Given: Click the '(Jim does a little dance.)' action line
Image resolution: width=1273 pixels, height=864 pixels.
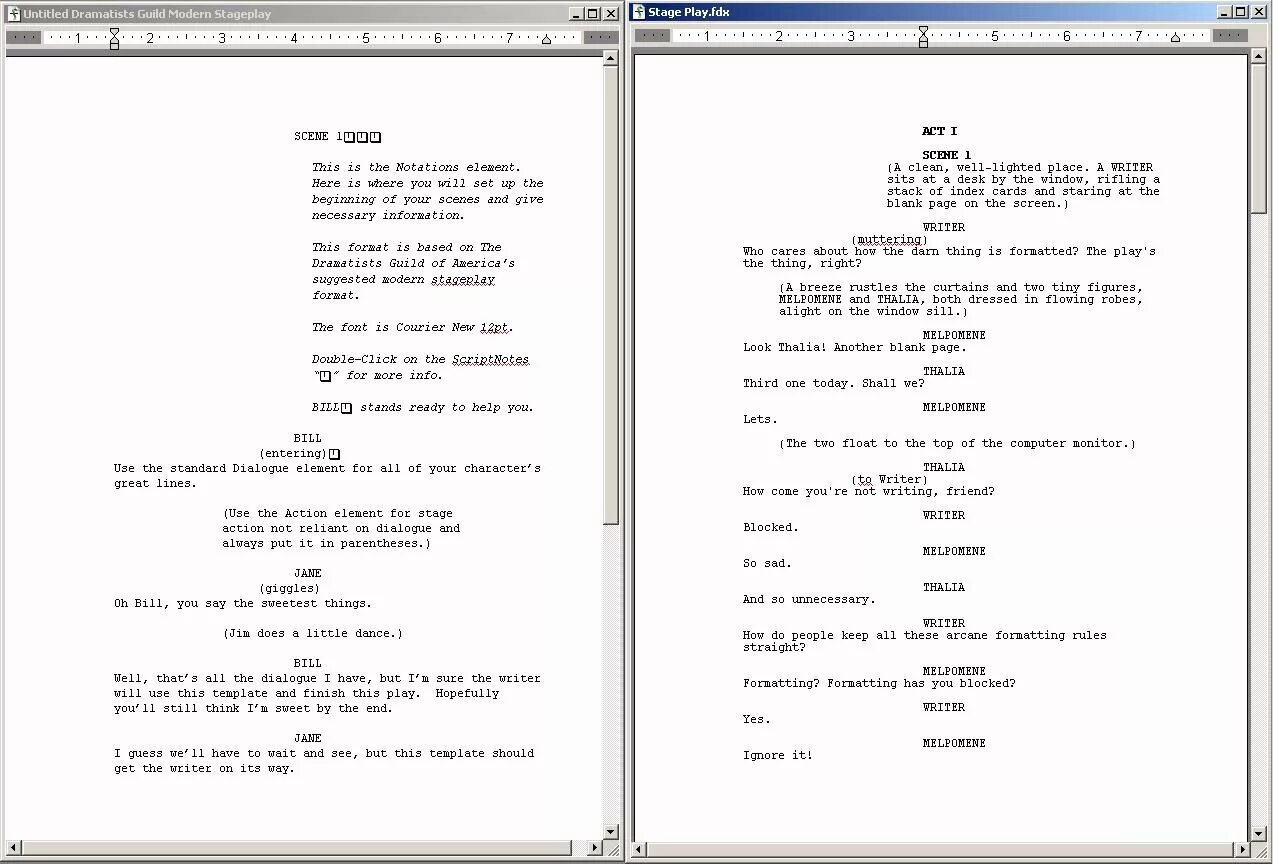Looking at the screenshot, I should pyautogui.click(x=313, y=633).
